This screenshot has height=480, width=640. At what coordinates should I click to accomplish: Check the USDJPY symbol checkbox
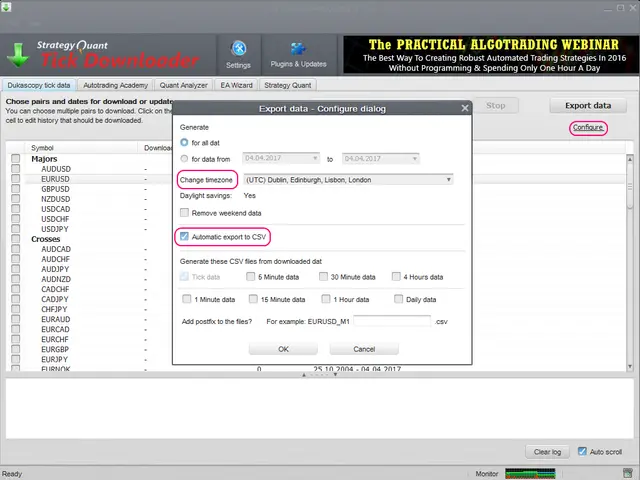coord(16,229)
